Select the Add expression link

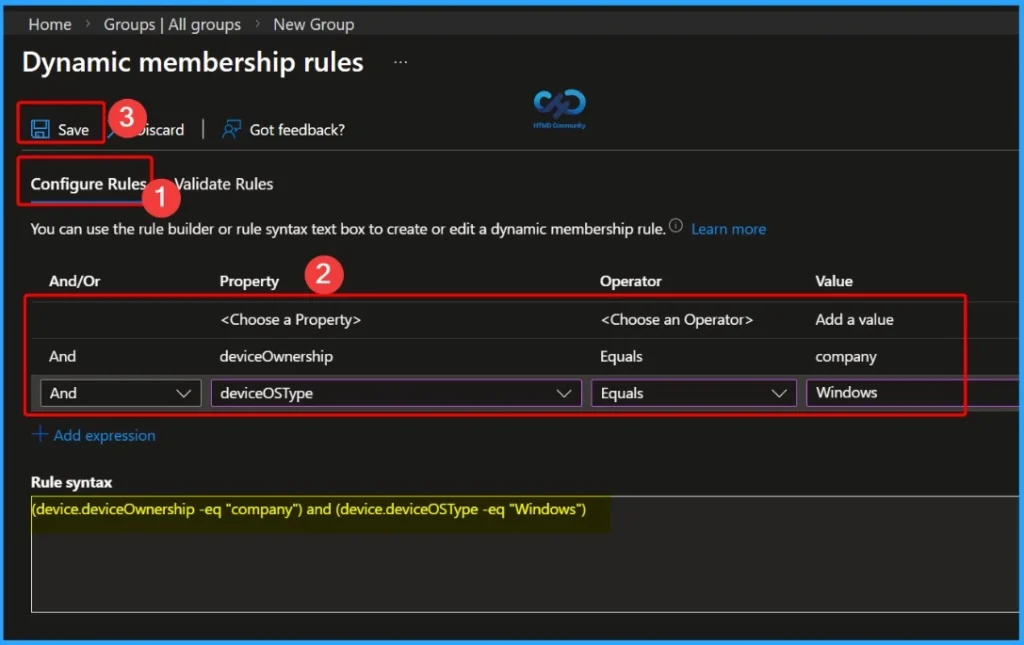[x=100, y=435]
